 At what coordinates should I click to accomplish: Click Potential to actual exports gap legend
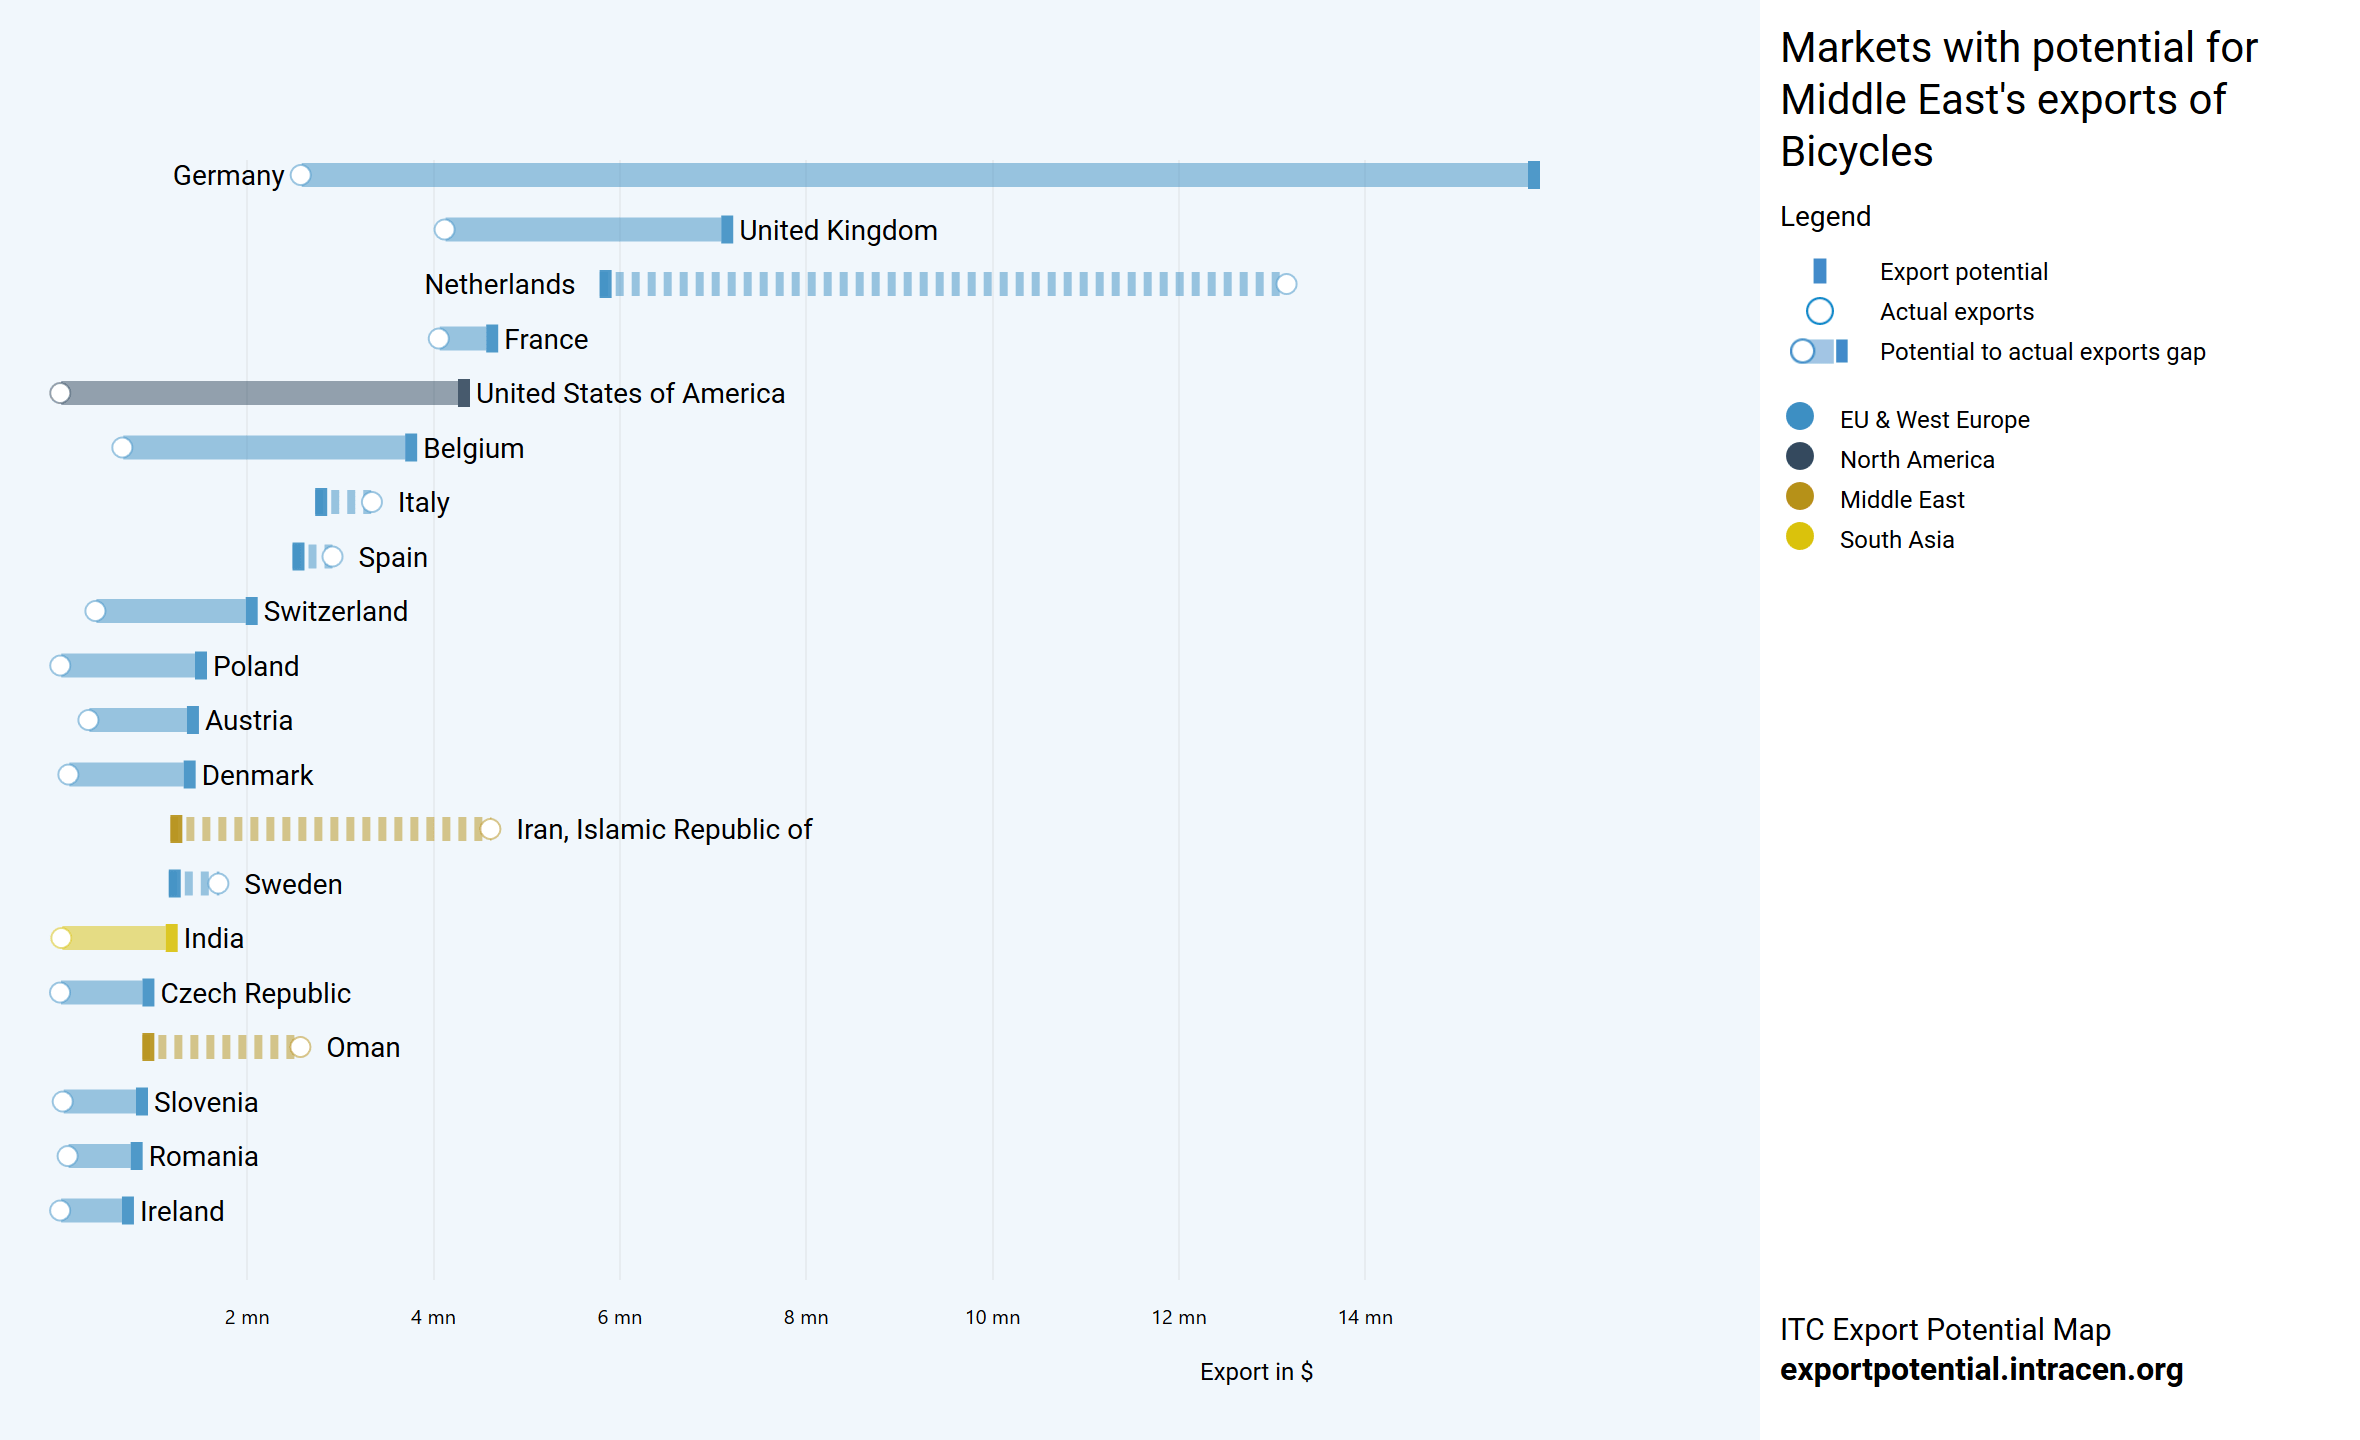click(1820, 351)
